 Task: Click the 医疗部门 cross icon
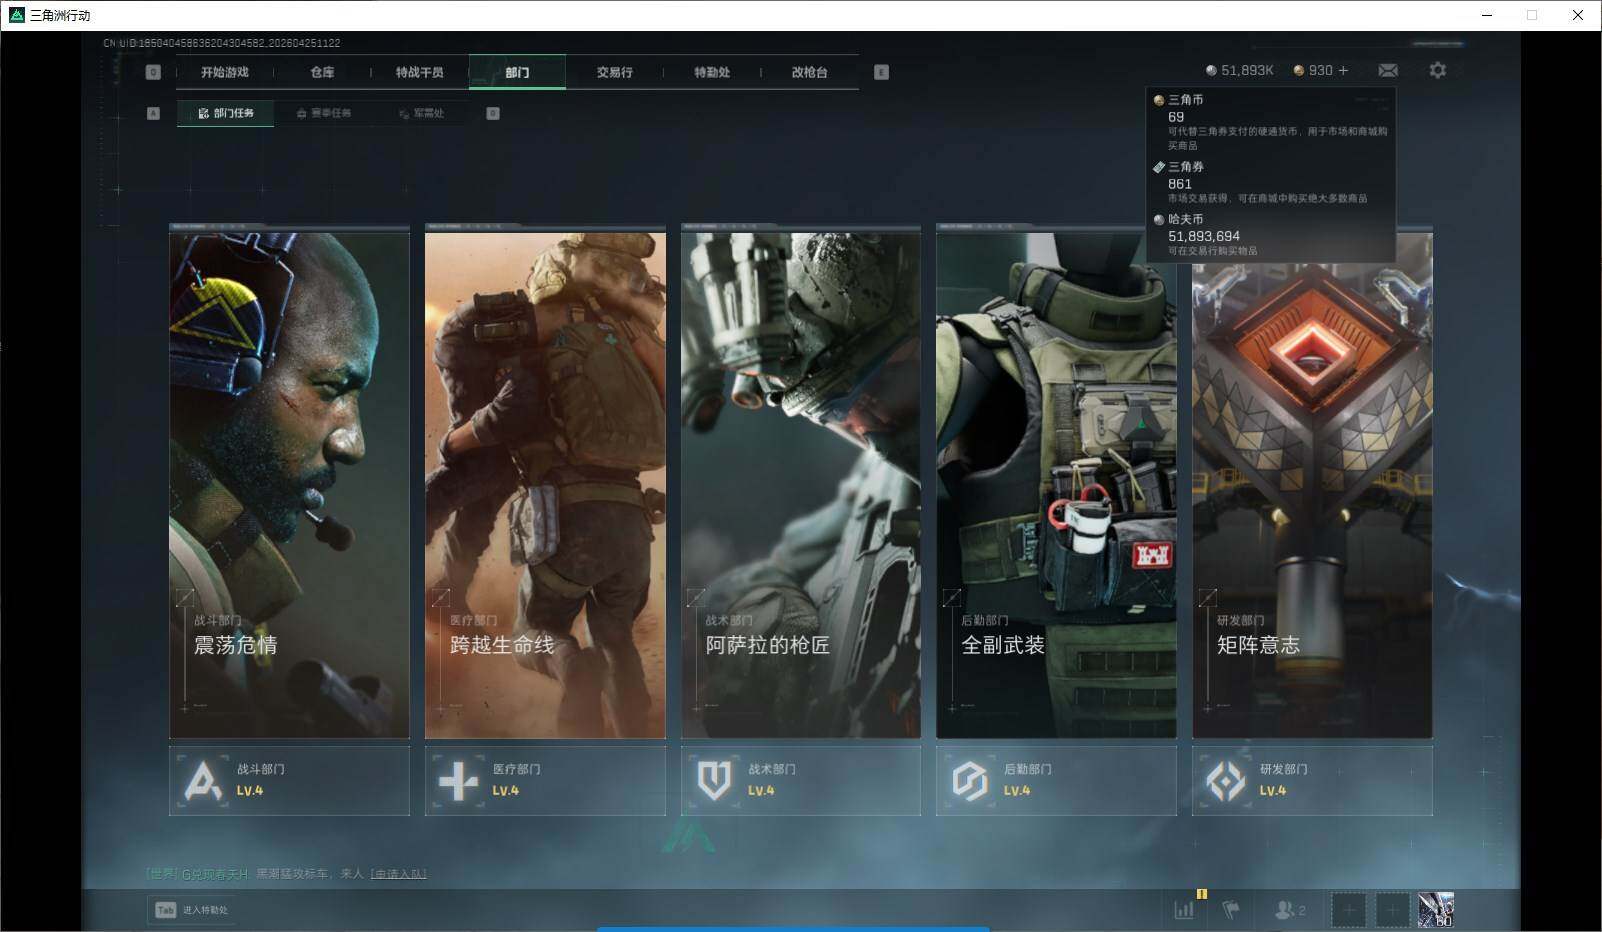459,781
